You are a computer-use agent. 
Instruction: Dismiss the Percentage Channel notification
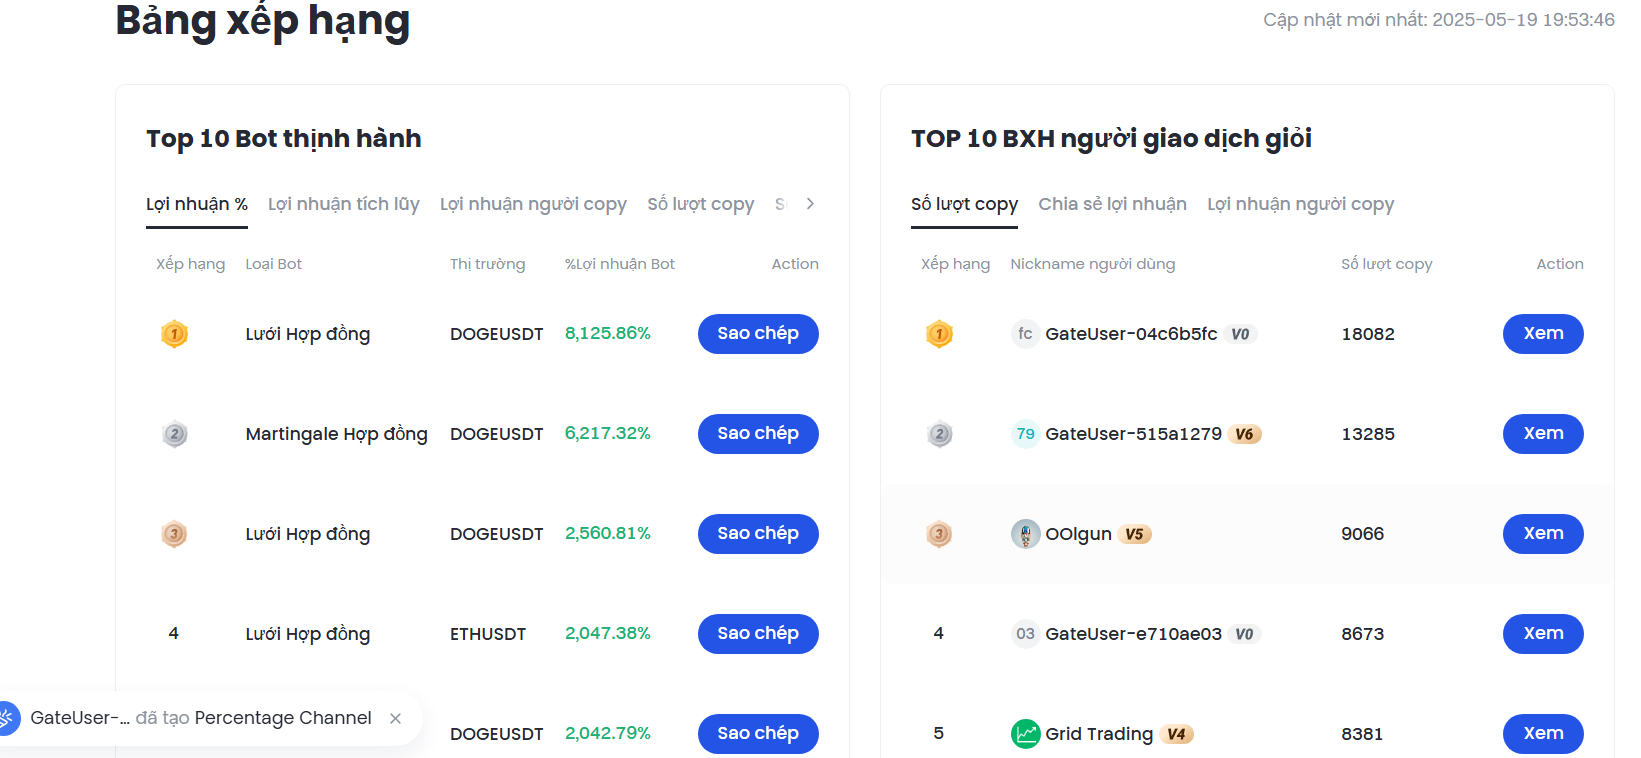click(396, 718)
